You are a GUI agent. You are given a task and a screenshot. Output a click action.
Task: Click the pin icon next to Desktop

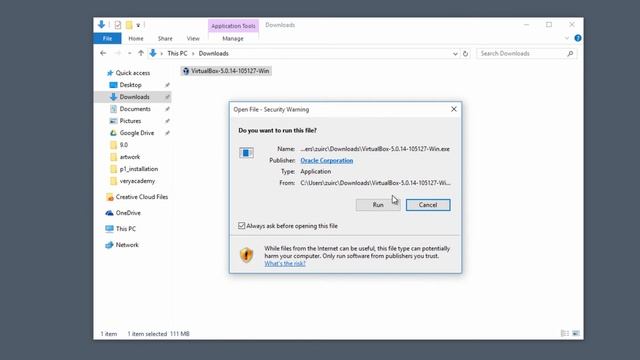pos(167,85)
